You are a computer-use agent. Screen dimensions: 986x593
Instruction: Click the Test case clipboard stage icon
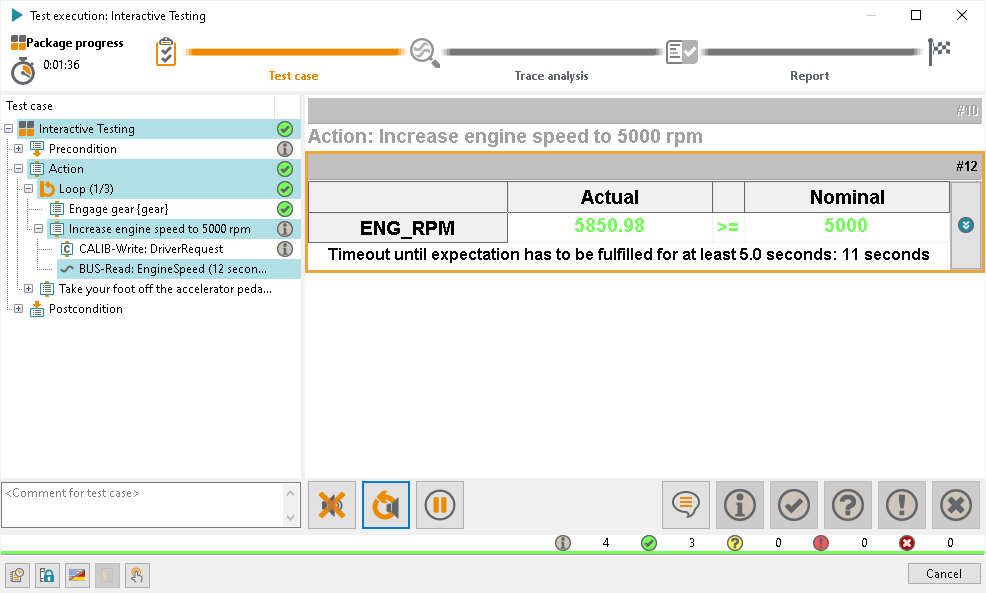point(166,52)
